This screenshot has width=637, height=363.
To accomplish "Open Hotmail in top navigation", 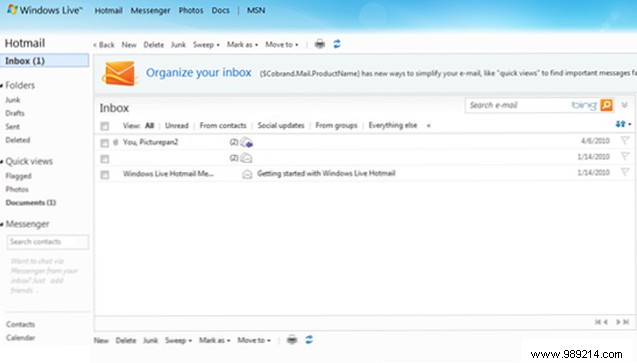I will tap(108, 11).
